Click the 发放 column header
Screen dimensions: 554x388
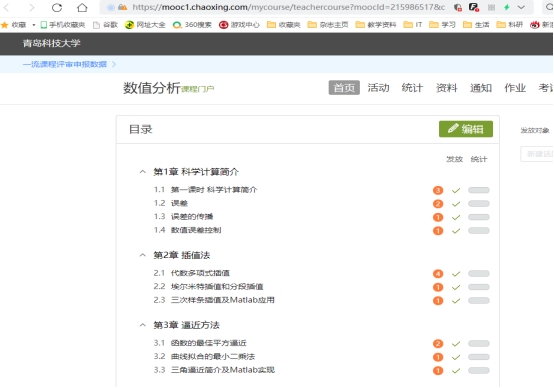tap(454, 159)
